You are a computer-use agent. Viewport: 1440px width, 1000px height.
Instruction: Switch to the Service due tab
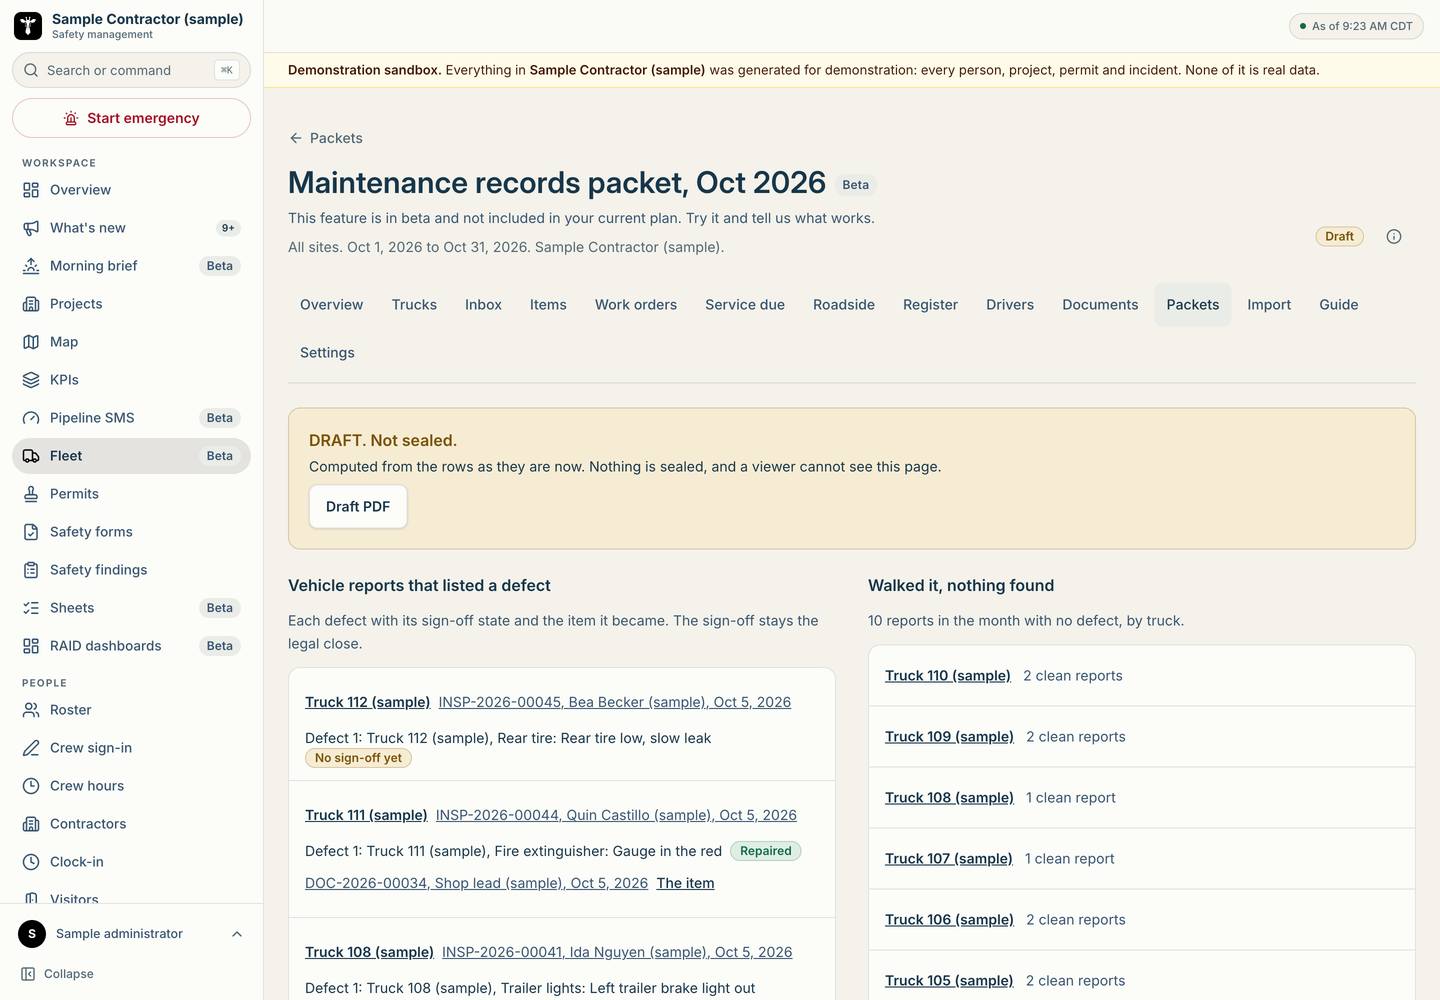745,305
